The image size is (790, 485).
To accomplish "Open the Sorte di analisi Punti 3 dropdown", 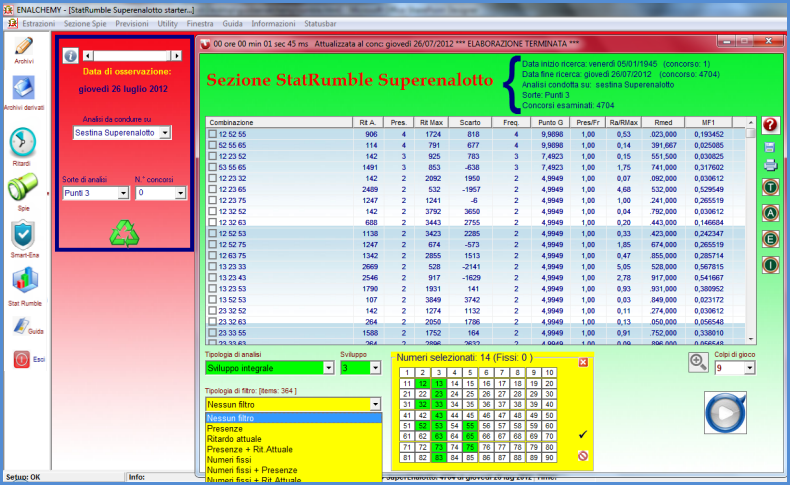I will (x=123, y=193).
